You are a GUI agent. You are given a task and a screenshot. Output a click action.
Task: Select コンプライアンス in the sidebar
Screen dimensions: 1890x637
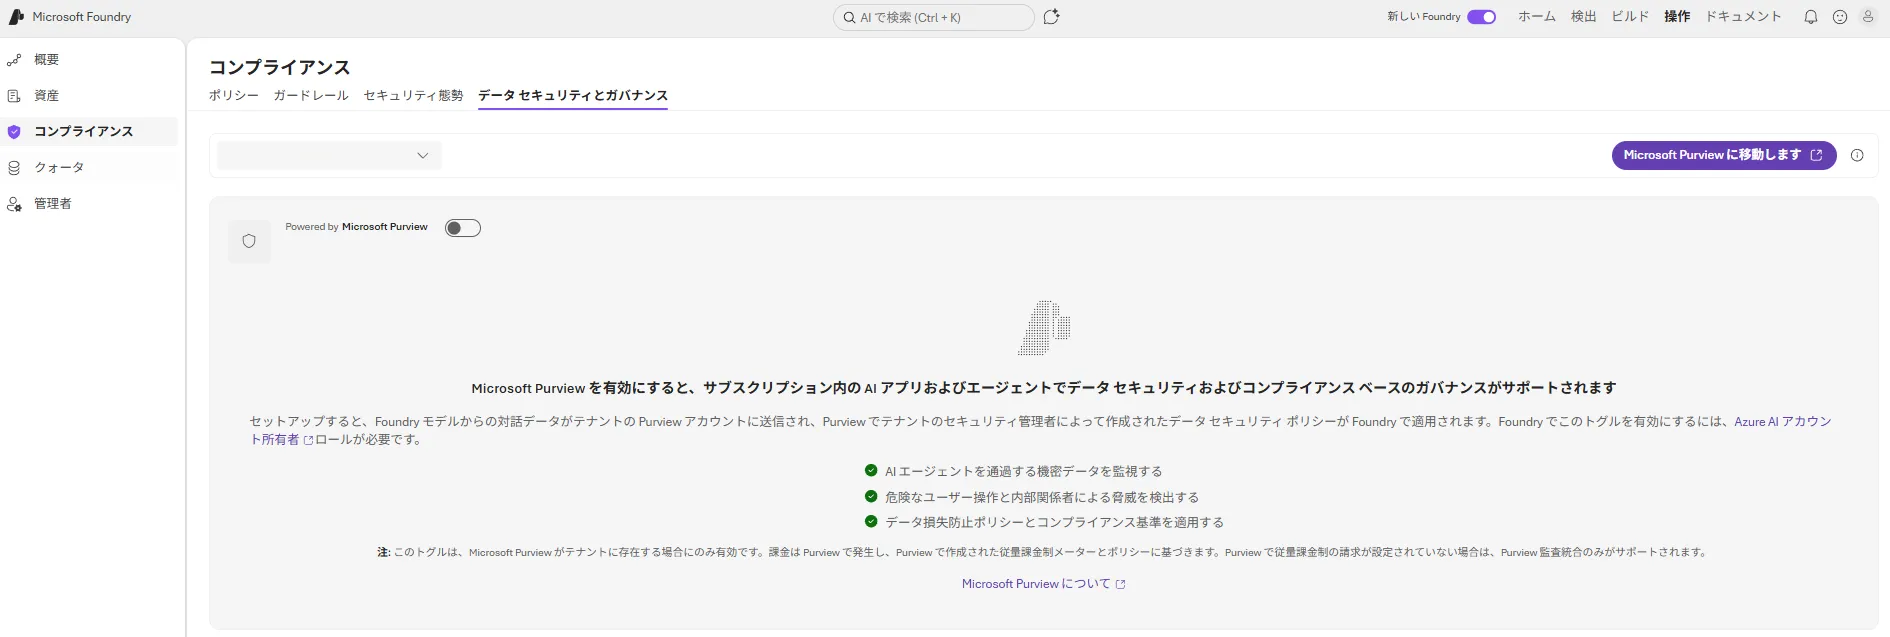pos(89,132)
